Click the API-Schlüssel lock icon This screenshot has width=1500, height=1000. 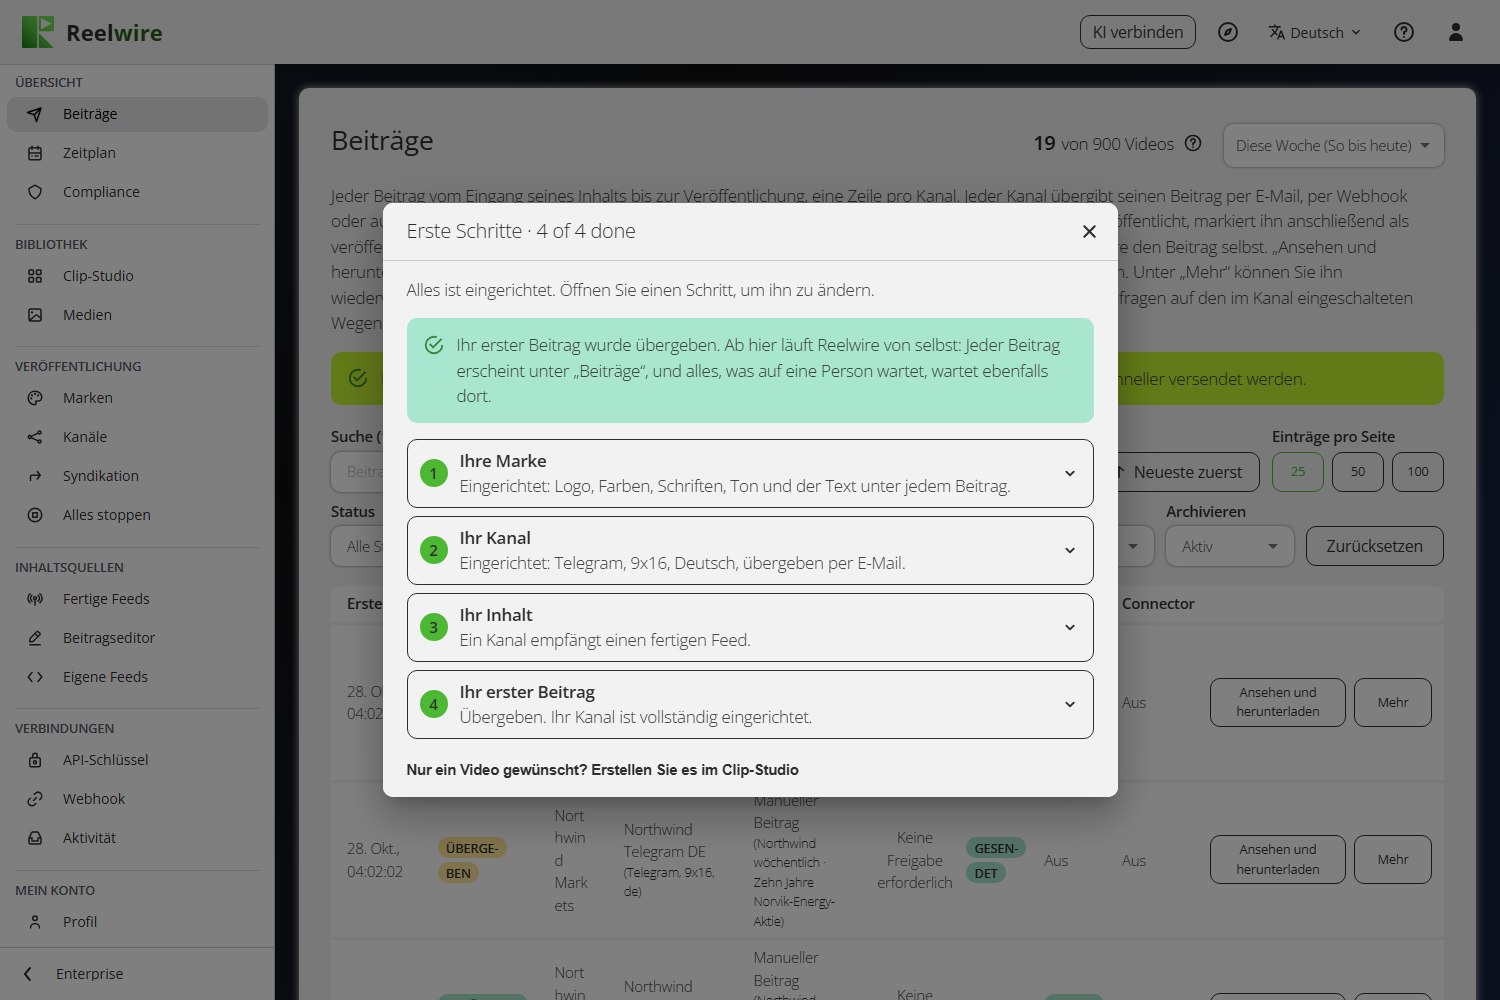[35, 760]
